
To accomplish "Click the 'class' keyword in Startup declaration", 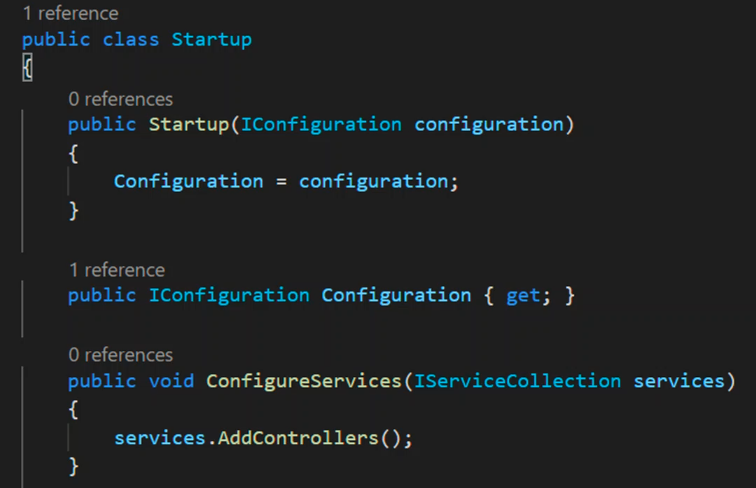I will pos(131,40).
